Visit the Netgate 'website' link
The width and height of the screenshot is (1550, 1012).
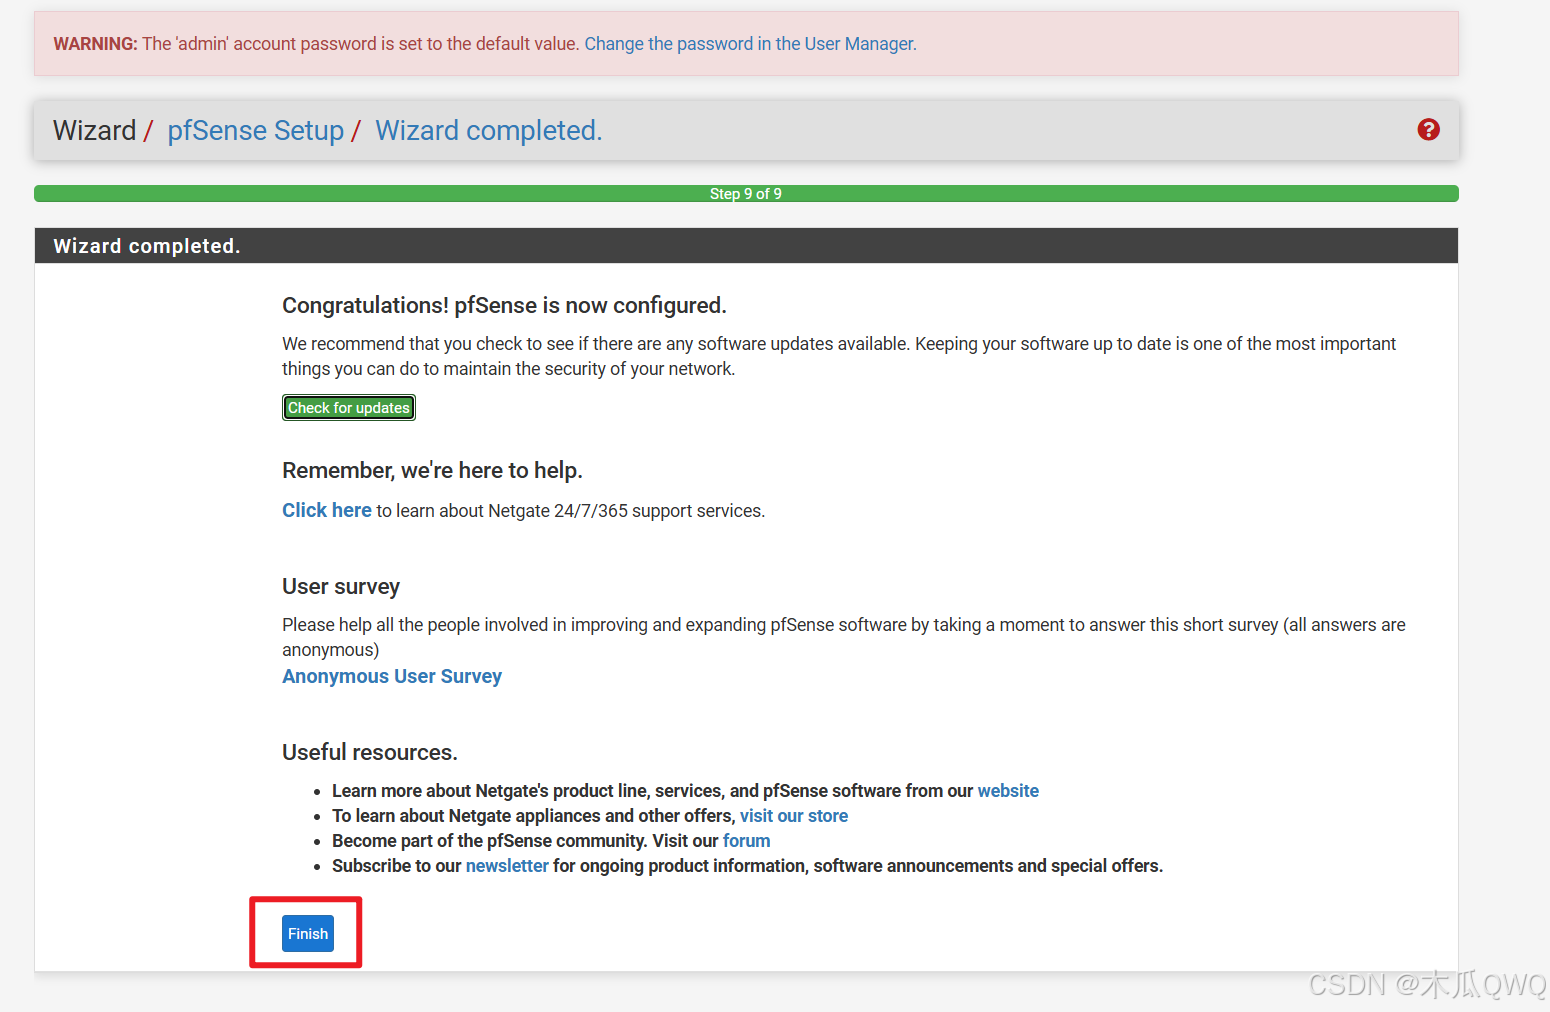point(1008,791)
